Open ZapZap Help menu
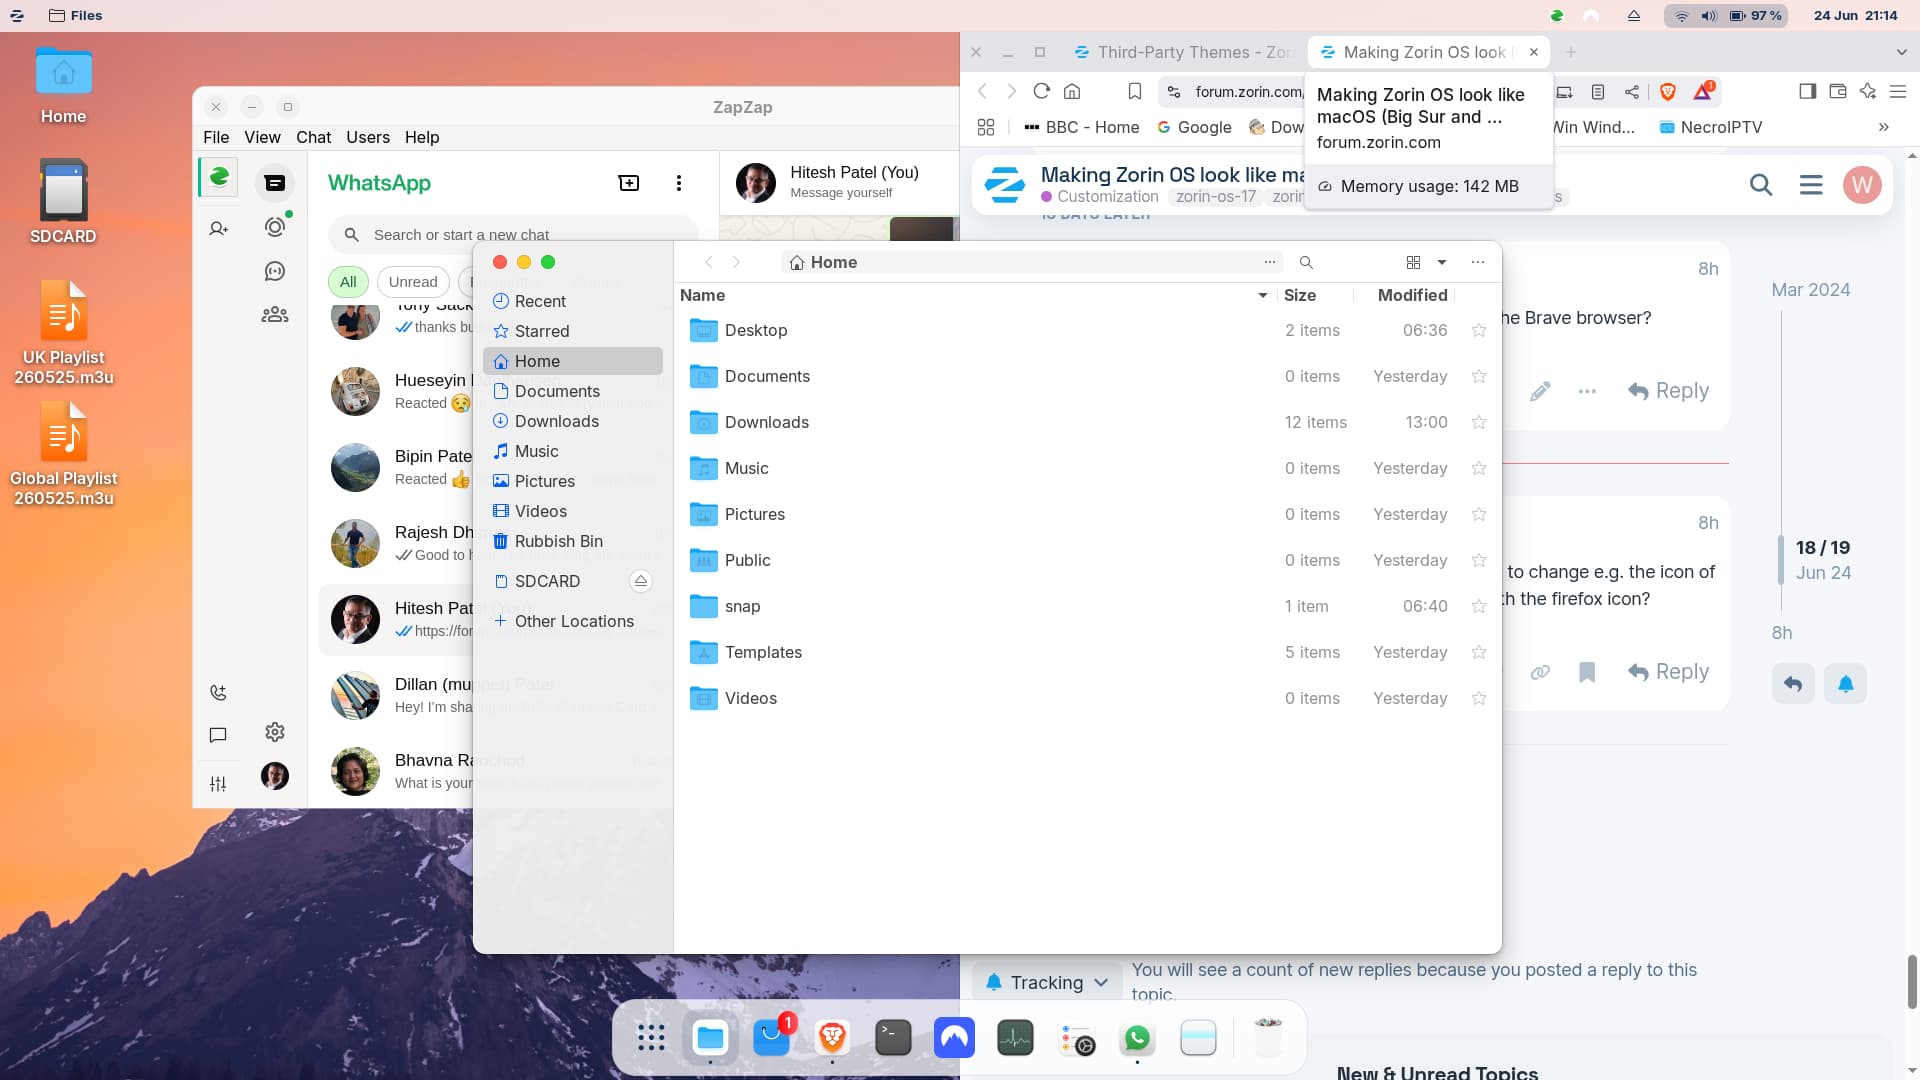 point(422,137)
